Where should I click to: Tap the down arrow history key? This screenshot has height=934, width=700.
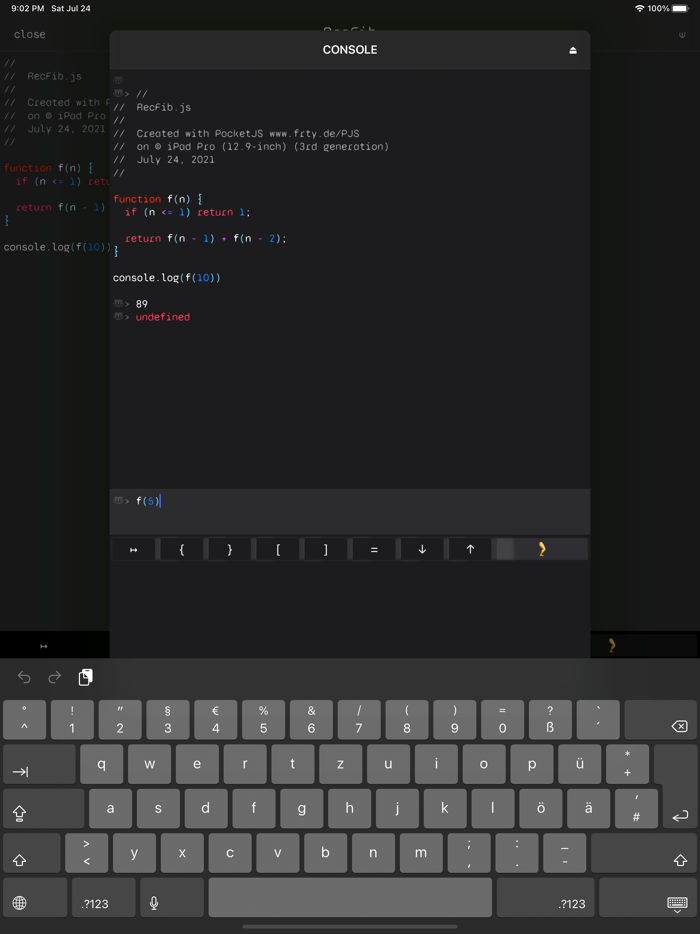point(422,550)
